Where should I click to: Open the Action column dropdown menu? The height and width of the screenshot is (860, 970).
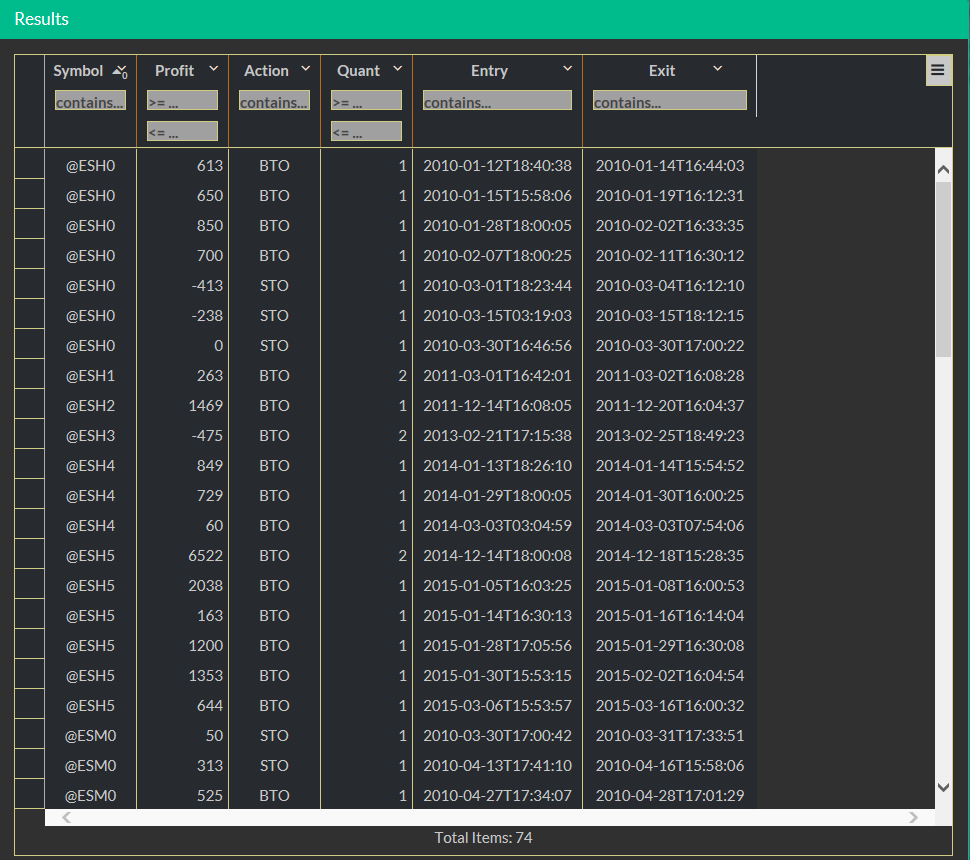click(306, 69)
